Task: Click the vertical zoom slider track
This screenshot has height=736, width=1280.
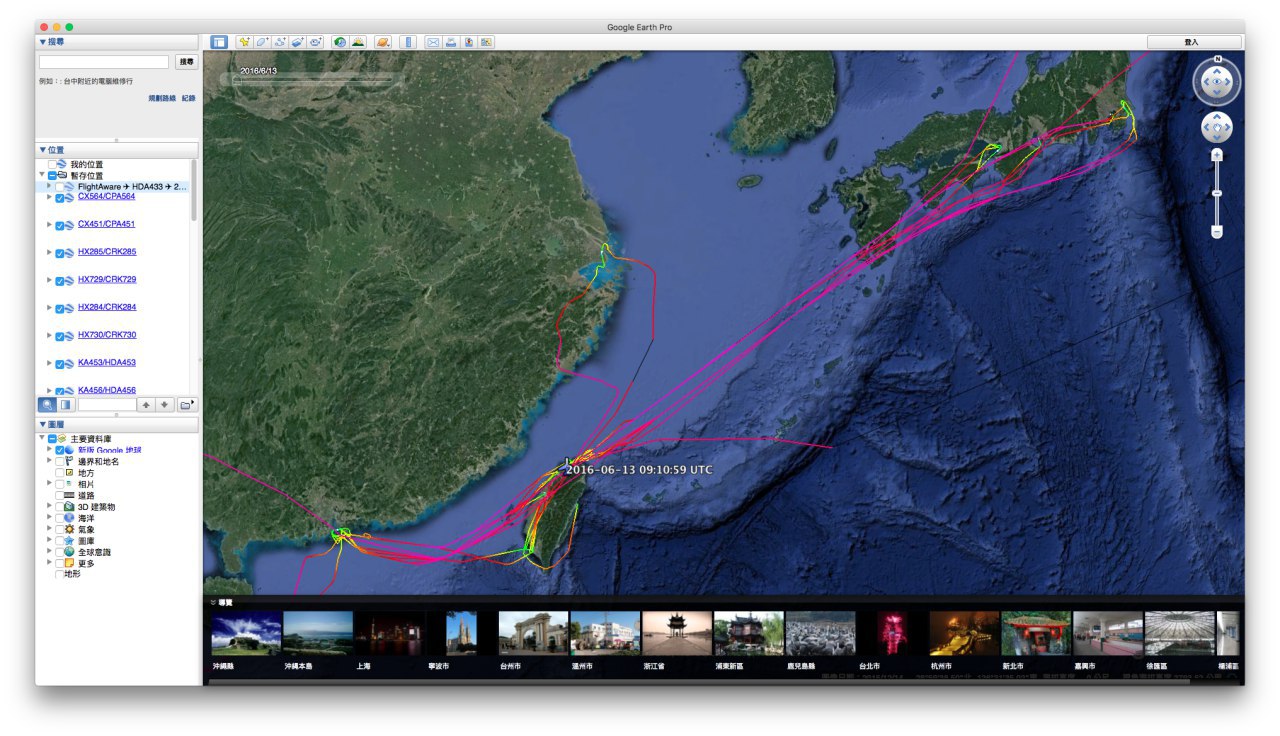Action: pos(1217,193)
